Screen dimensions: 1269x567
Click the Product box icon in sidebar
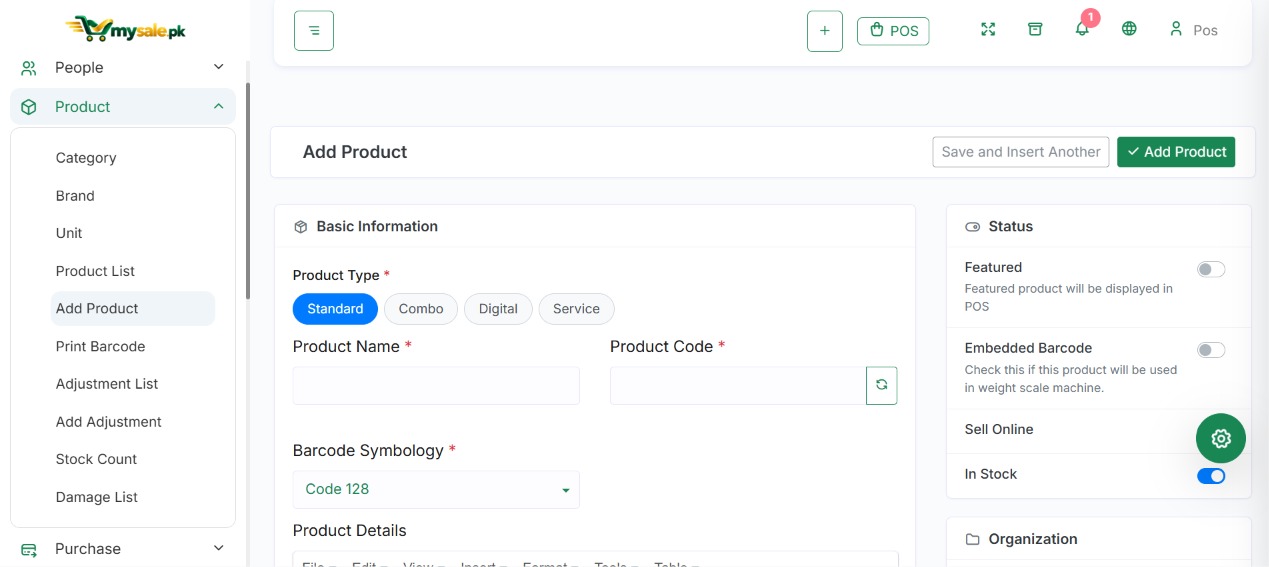point(29,107)
